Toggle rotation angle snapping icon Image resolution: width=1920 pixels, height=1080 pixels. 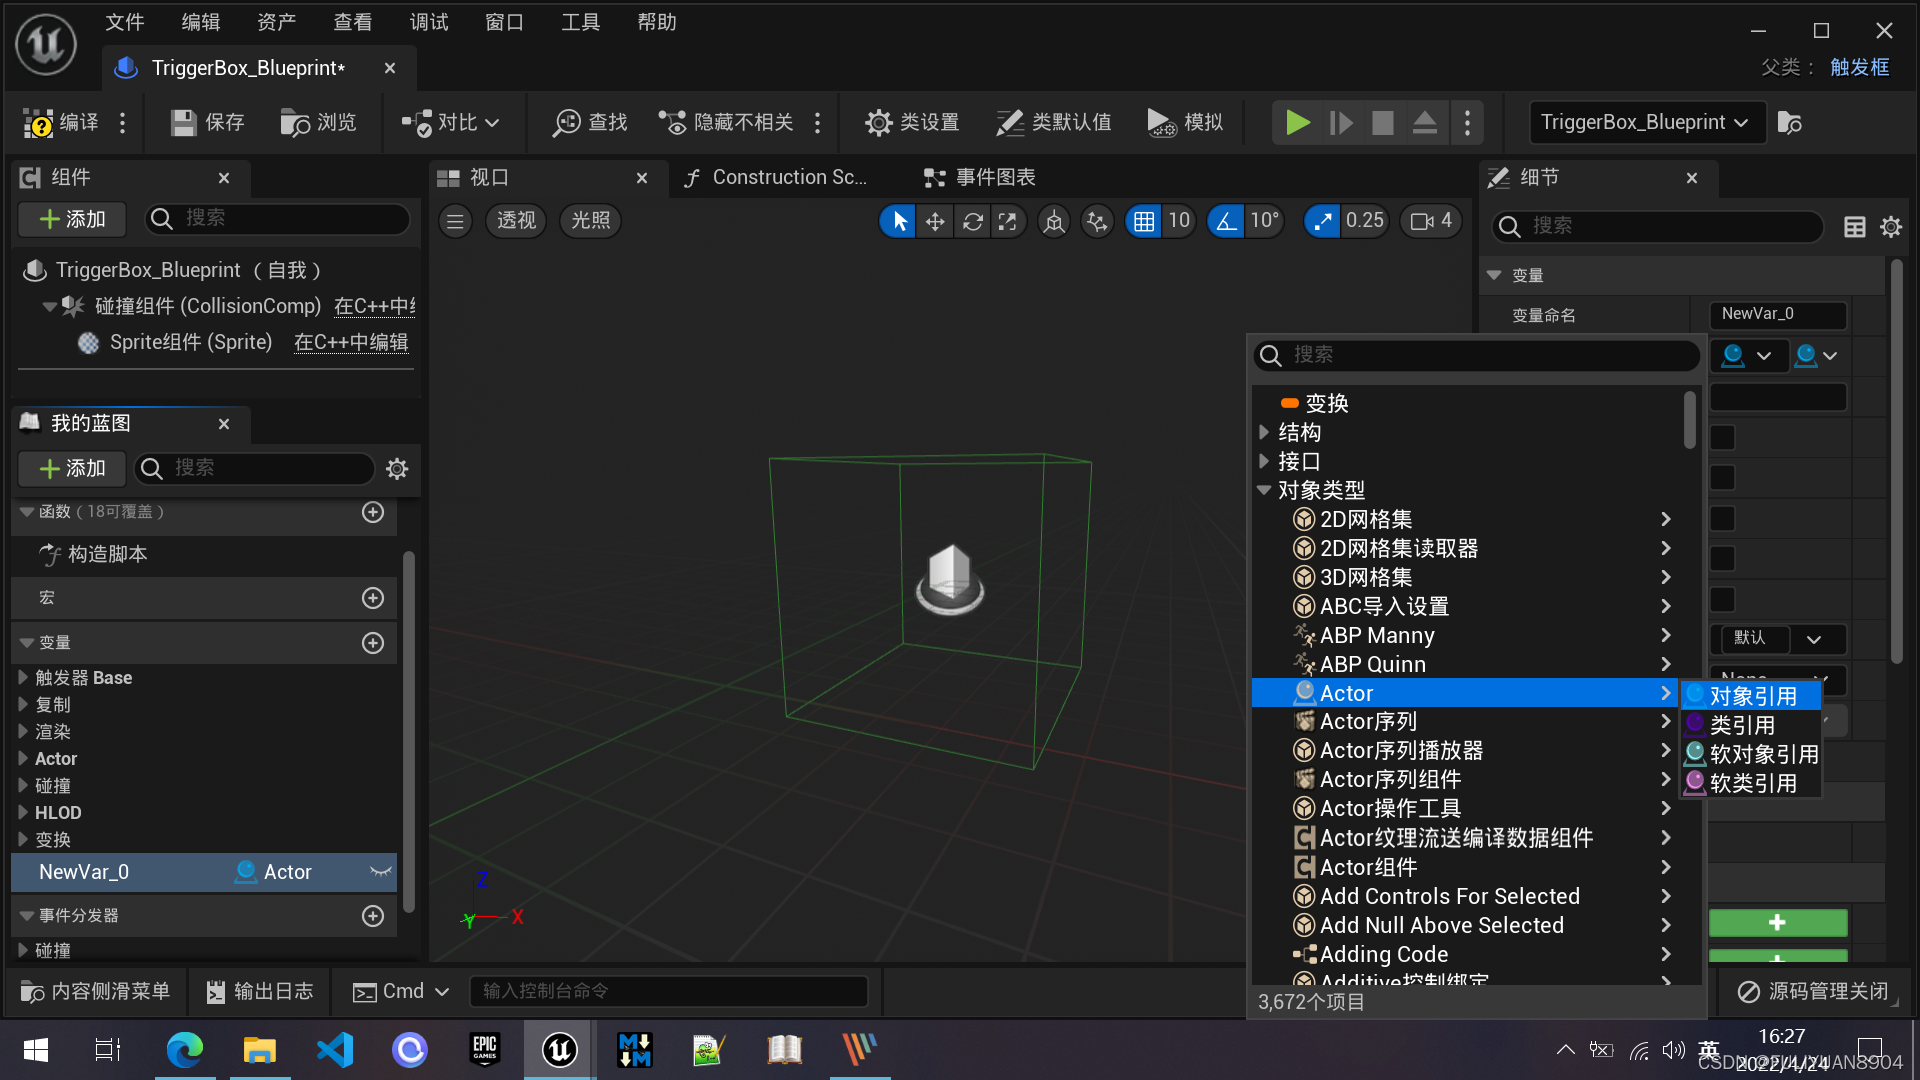pos(1226,221)
